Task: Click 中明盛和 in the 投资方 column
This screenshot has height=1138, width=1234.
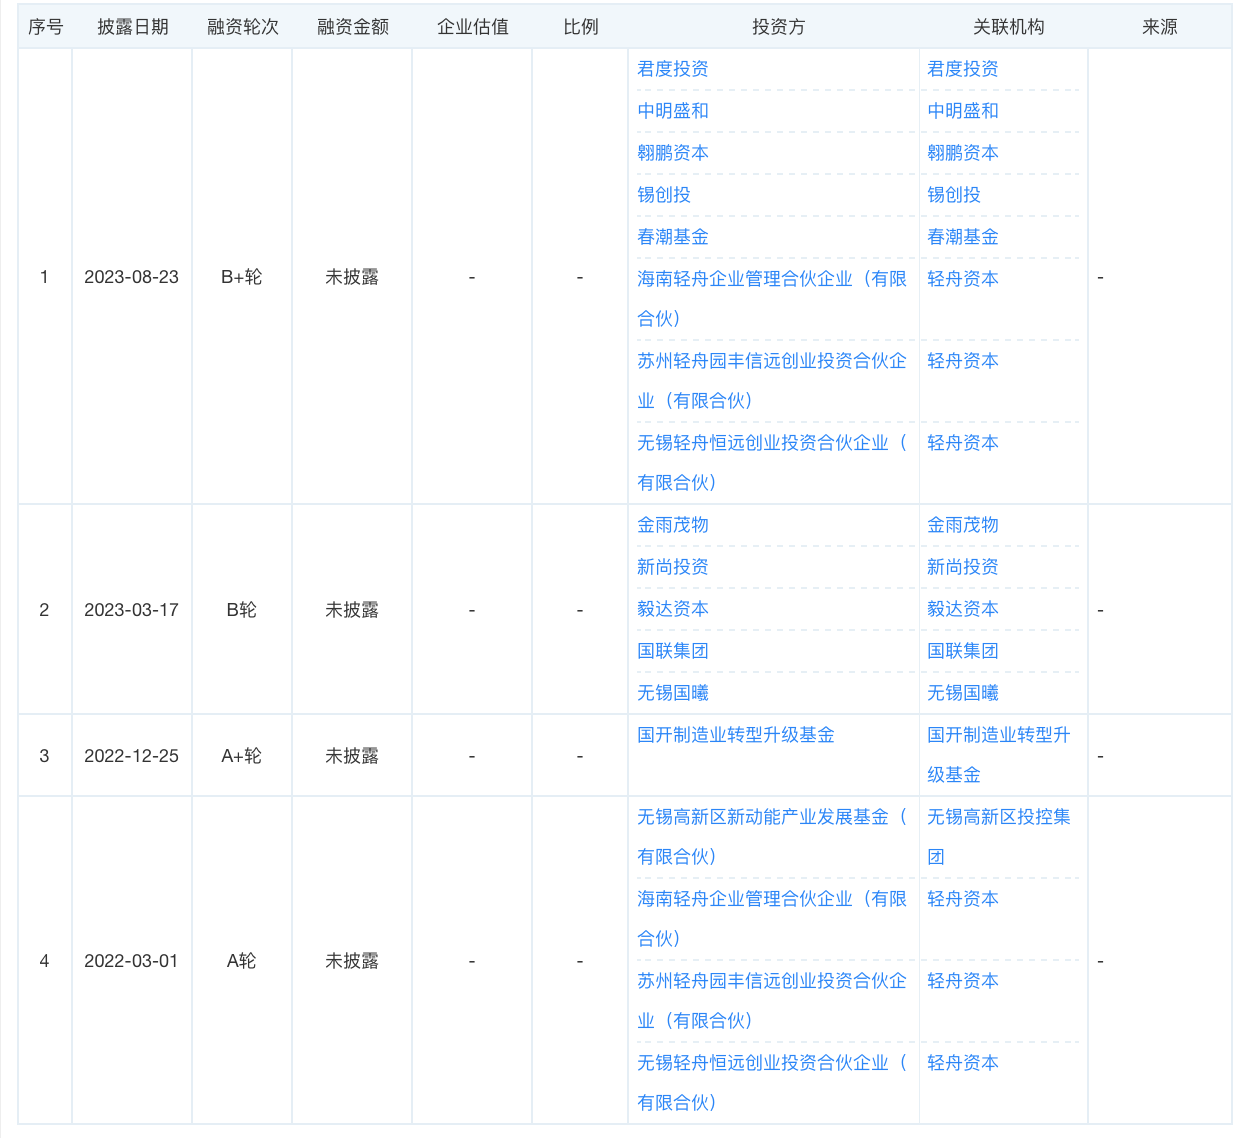Action: [673, 111]
